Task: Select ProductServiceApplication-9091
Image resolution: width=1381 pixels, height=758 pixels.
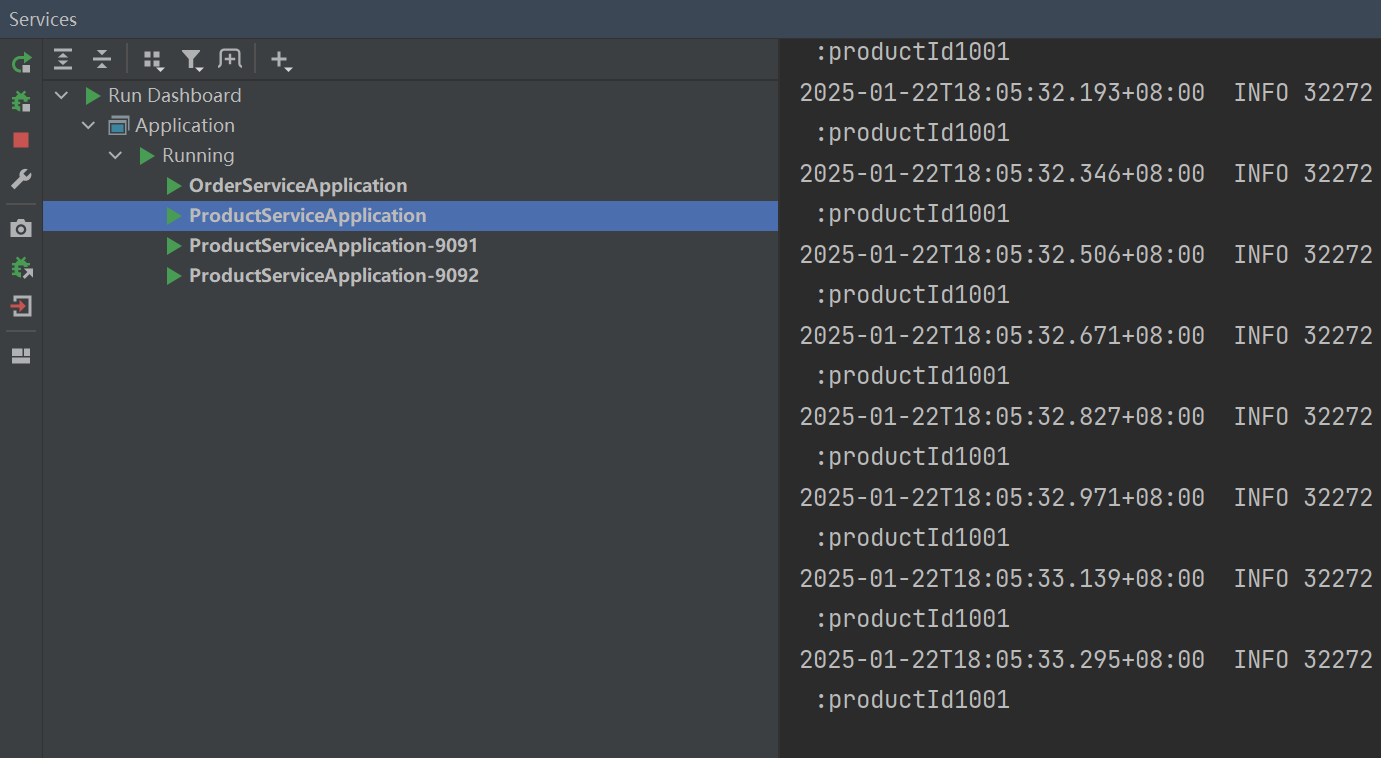Action: (334, 246)
